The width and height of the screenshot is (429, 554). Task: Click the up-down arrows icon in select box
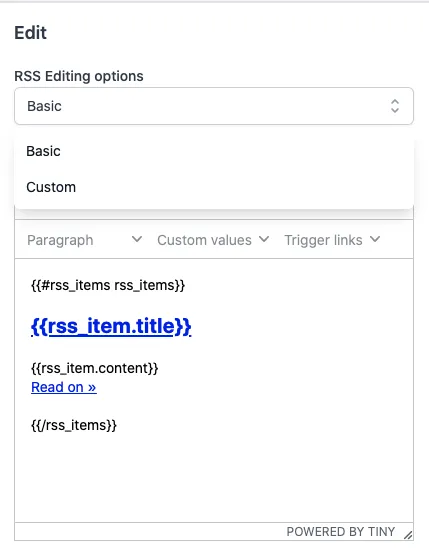(395, 106)
